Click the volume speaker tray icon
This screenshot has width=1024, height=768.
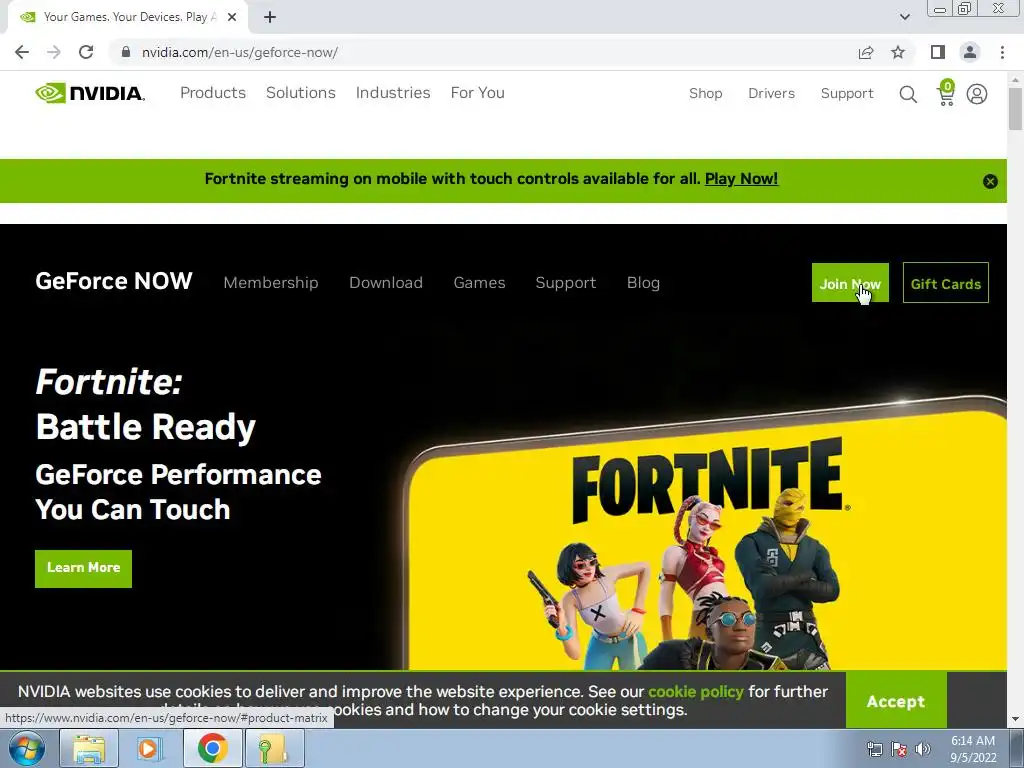(923, 749)
